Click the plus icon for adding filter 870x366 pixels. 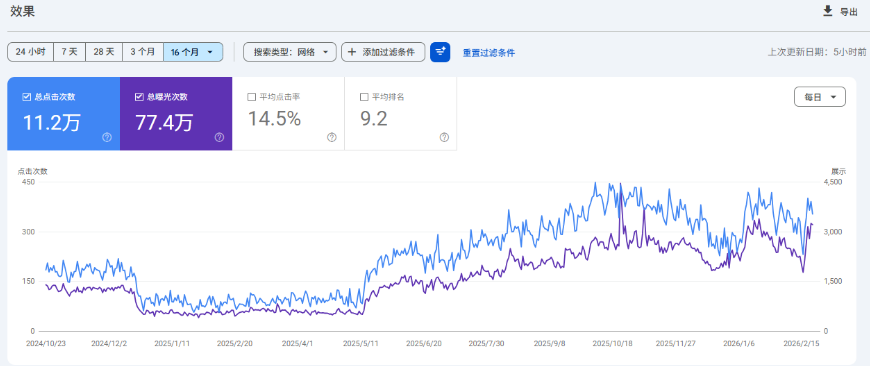click(x=352, y=52)
